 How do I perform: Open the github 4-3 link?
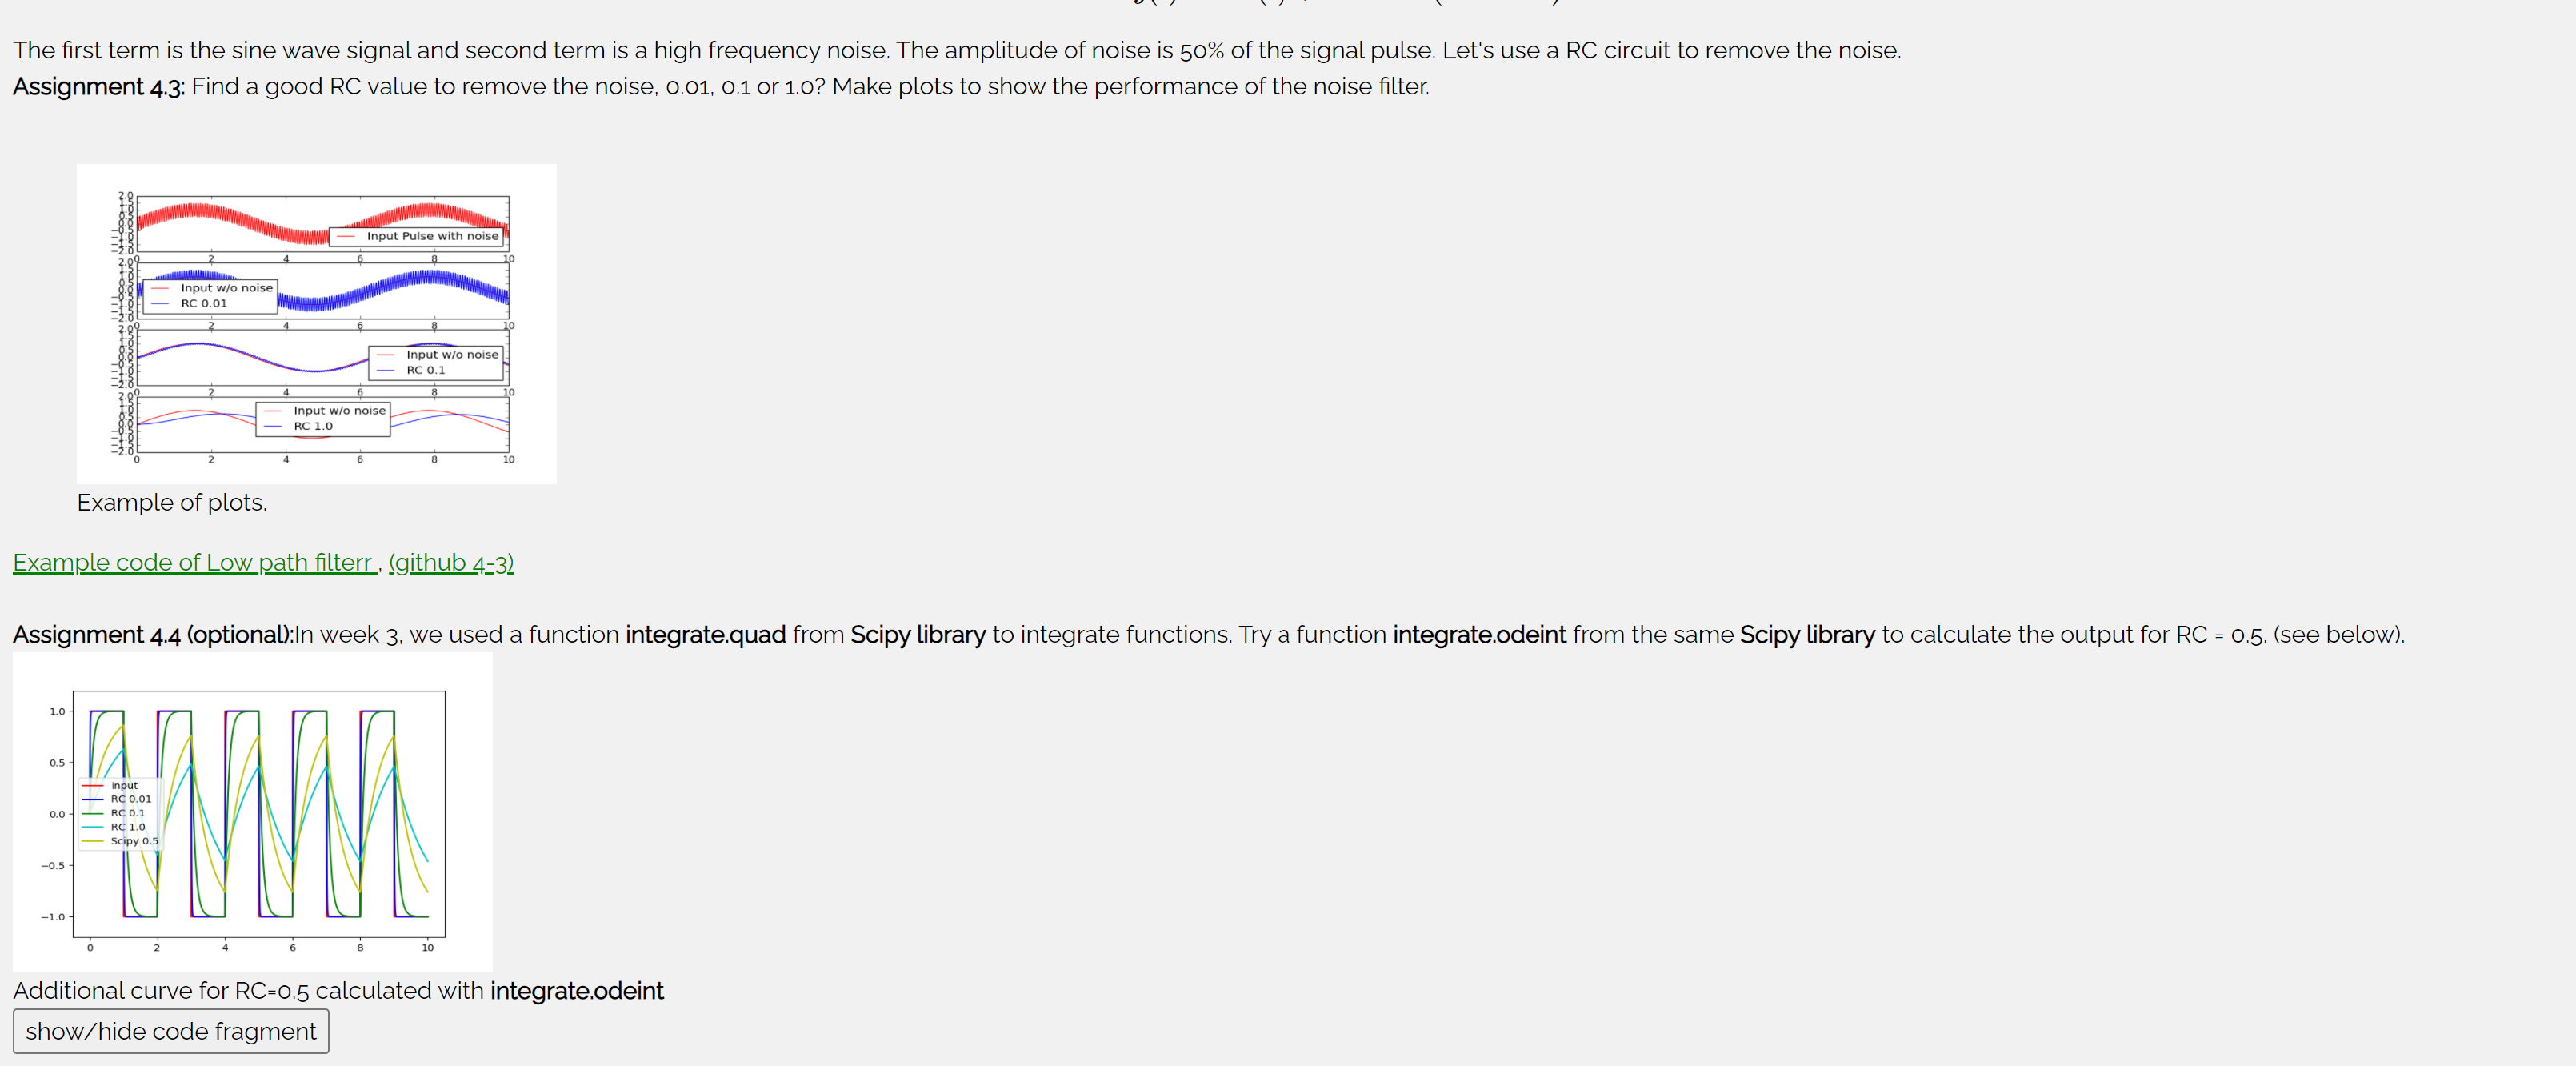point(451,562)
